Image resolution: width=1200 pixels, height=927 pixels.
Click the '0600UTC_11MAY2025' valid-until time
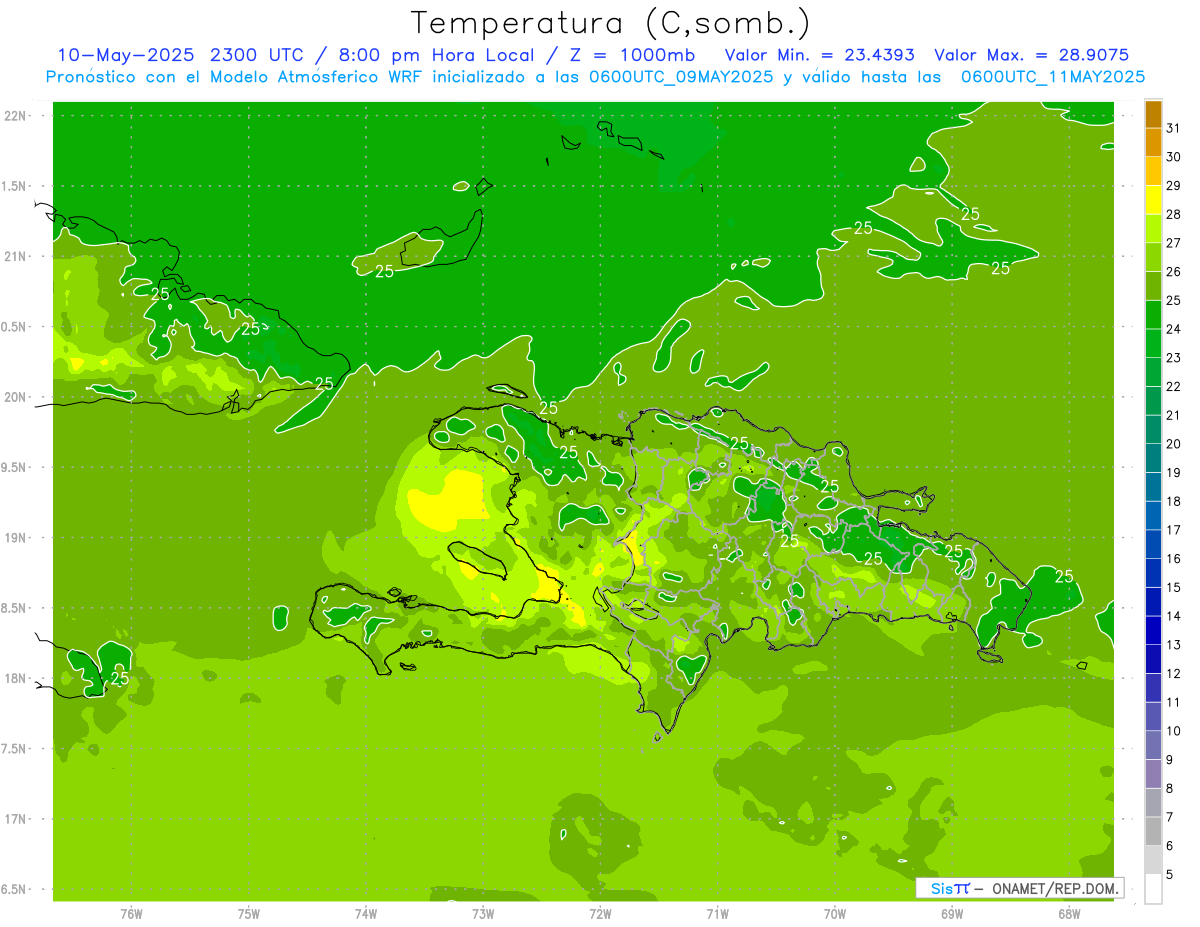tap(1053, 76)
